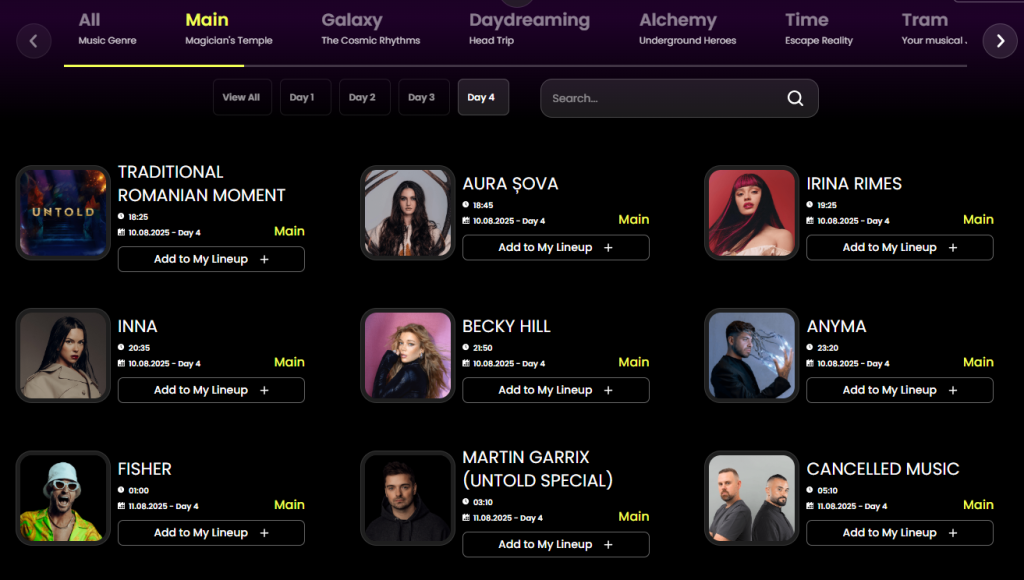Image resolution: width=1024 pixels, height=580 pixels.
Task: Click the AURA ȘOVA artist name
Action: pyautogui.click(x=510, y=184)
